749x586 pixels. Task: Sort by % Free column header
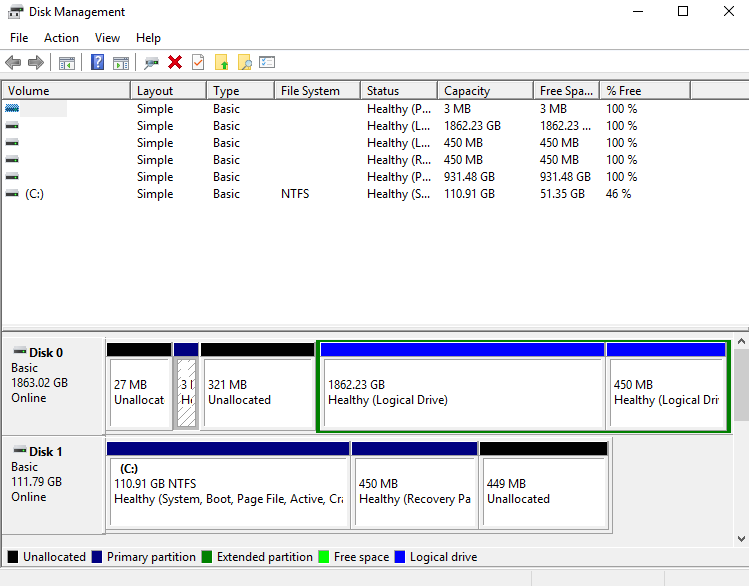(645, 90)
